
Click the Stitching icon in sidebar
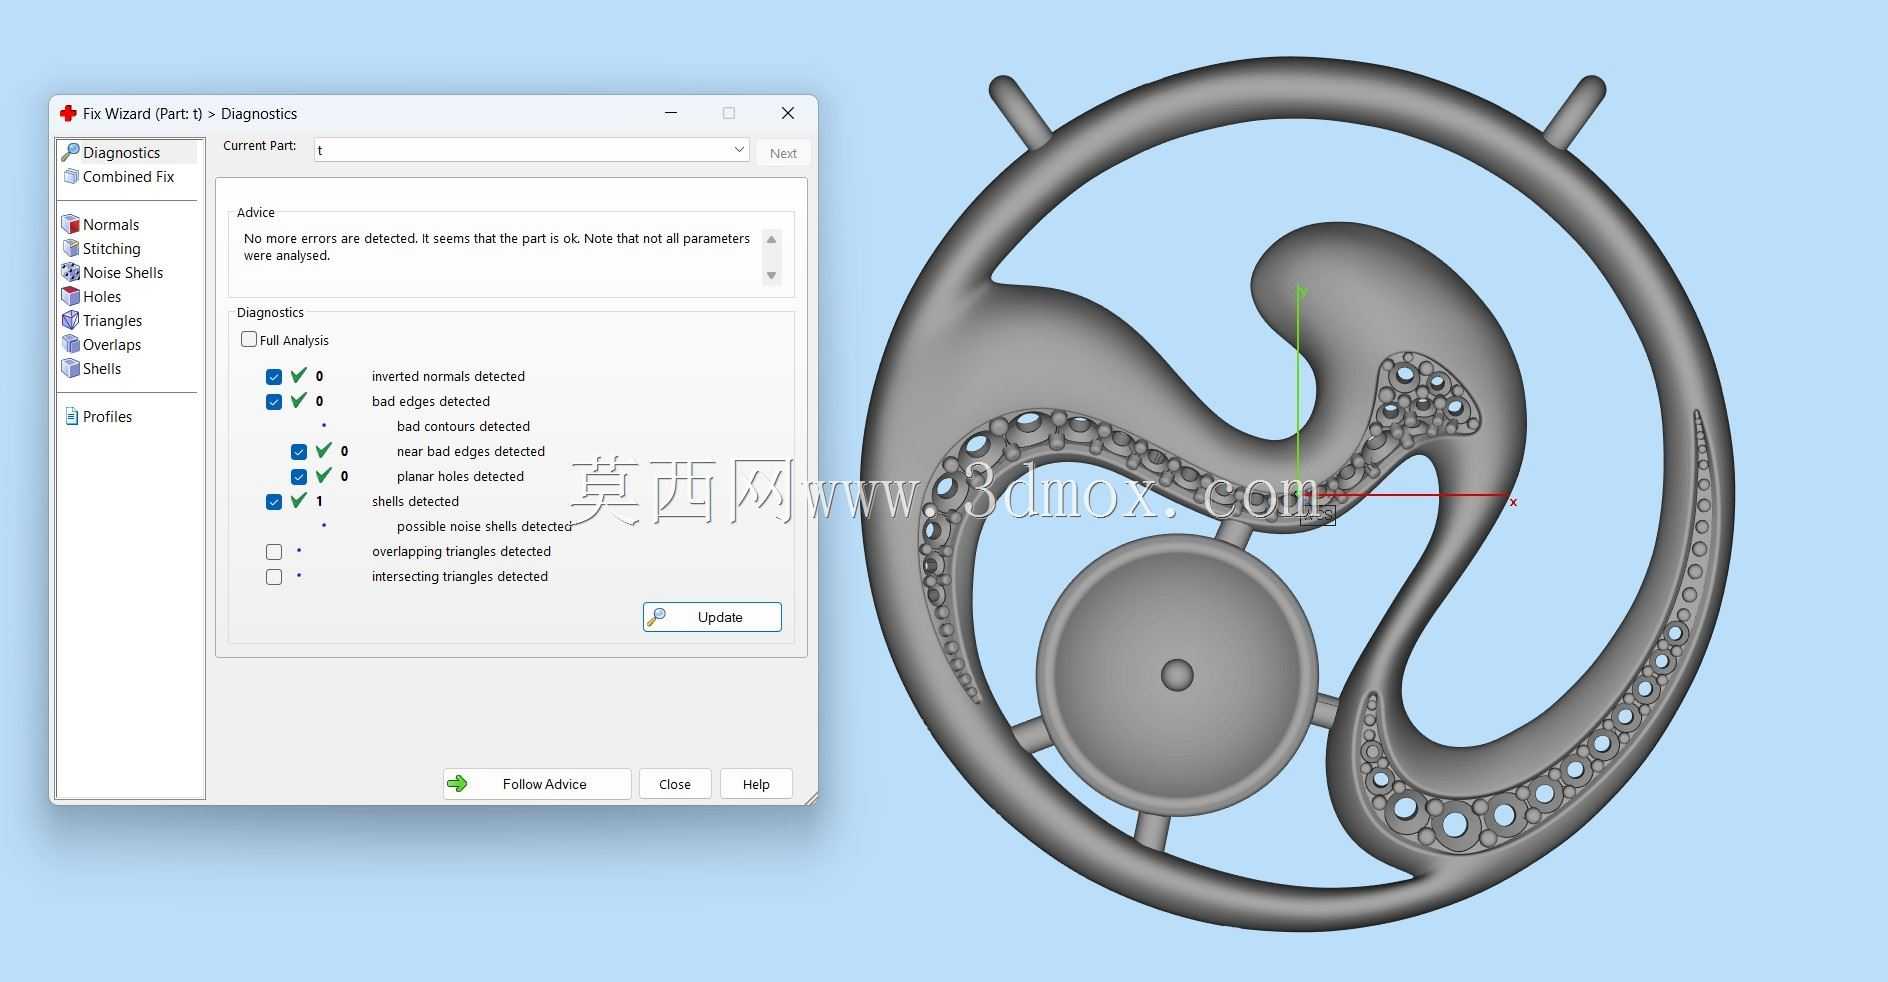[x=70, y=248]
